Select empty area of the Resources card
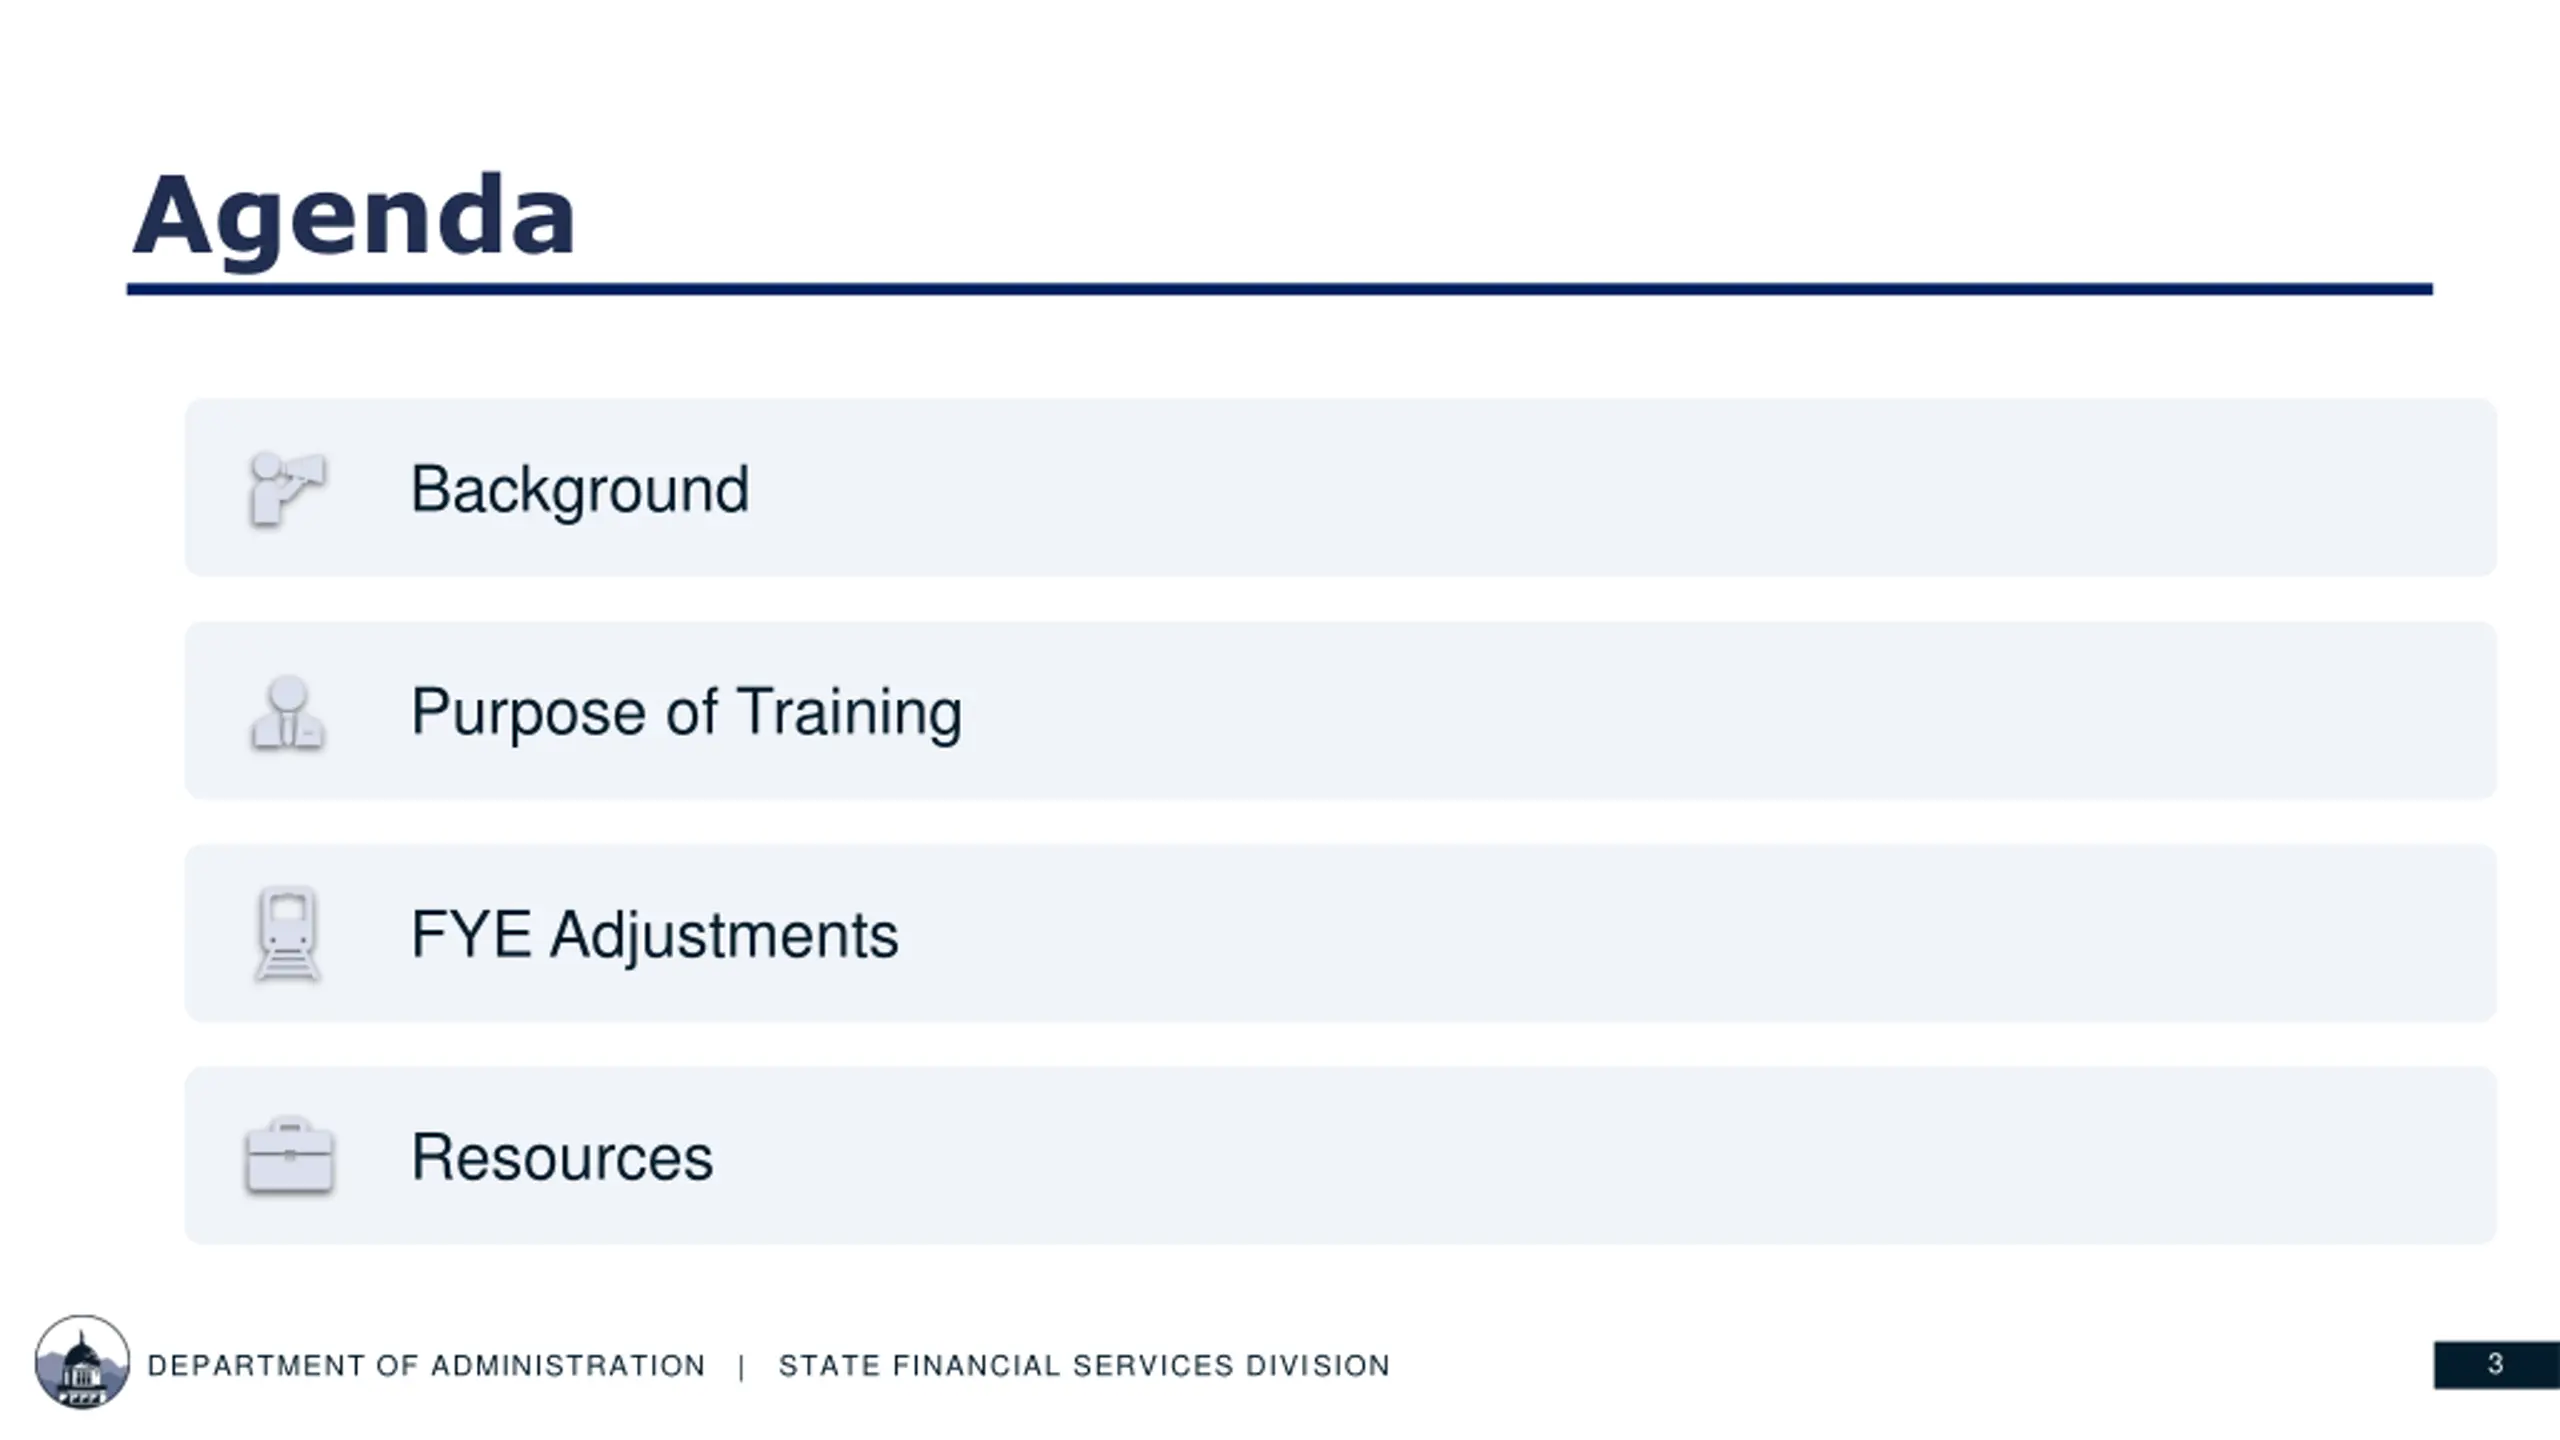Screen dimensions: 2560x1440 pos(1600,1156)
